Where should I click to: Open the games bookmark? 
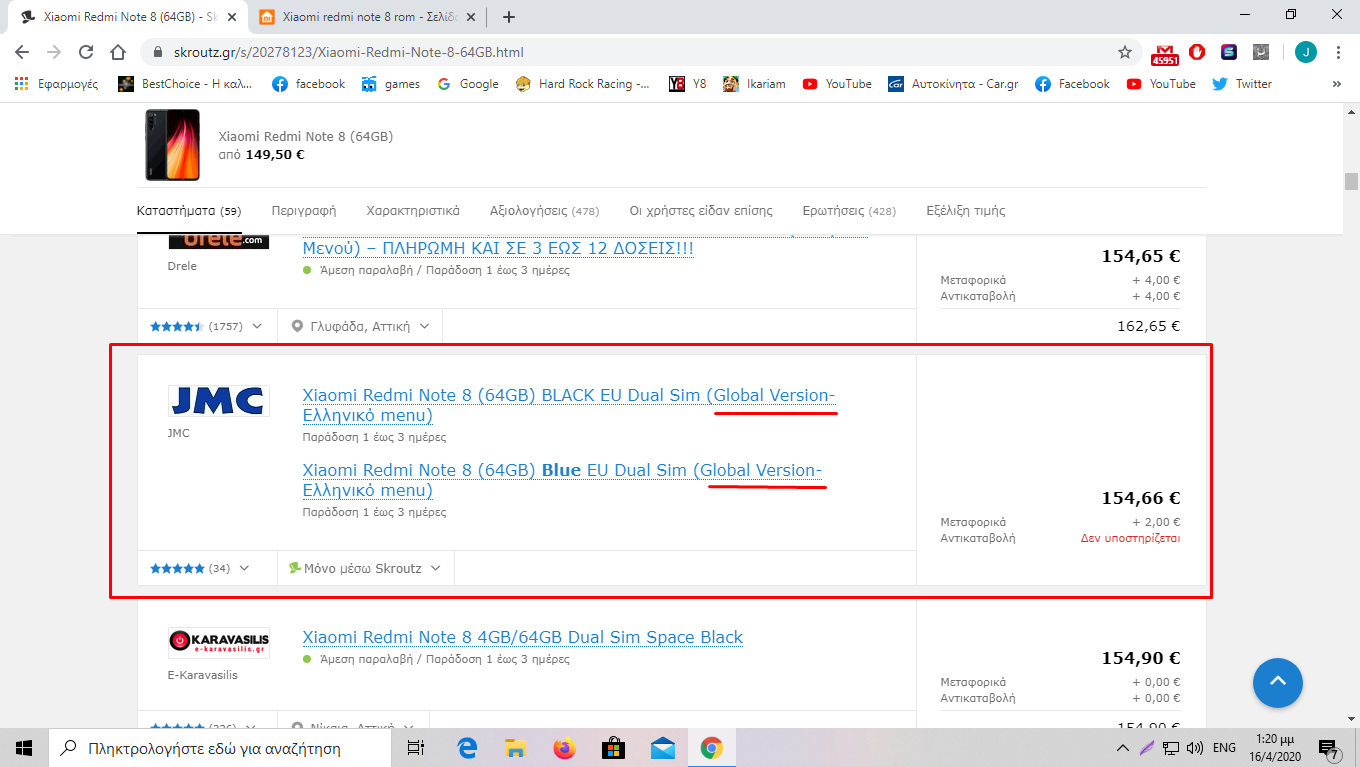[391, 84]
